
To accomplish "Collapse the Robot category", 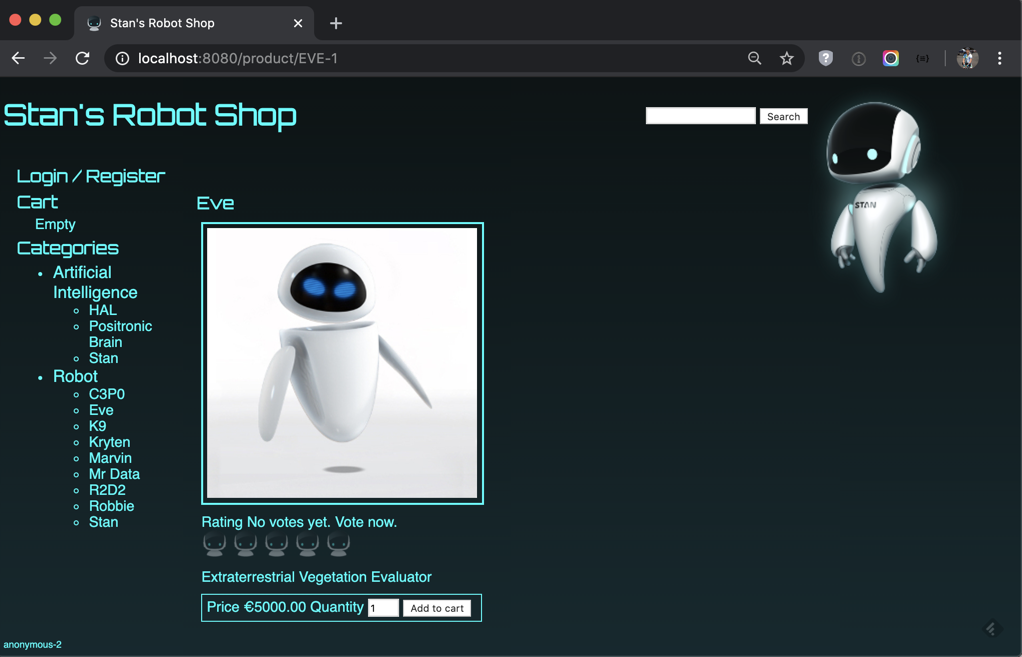I will coord(76,376).
